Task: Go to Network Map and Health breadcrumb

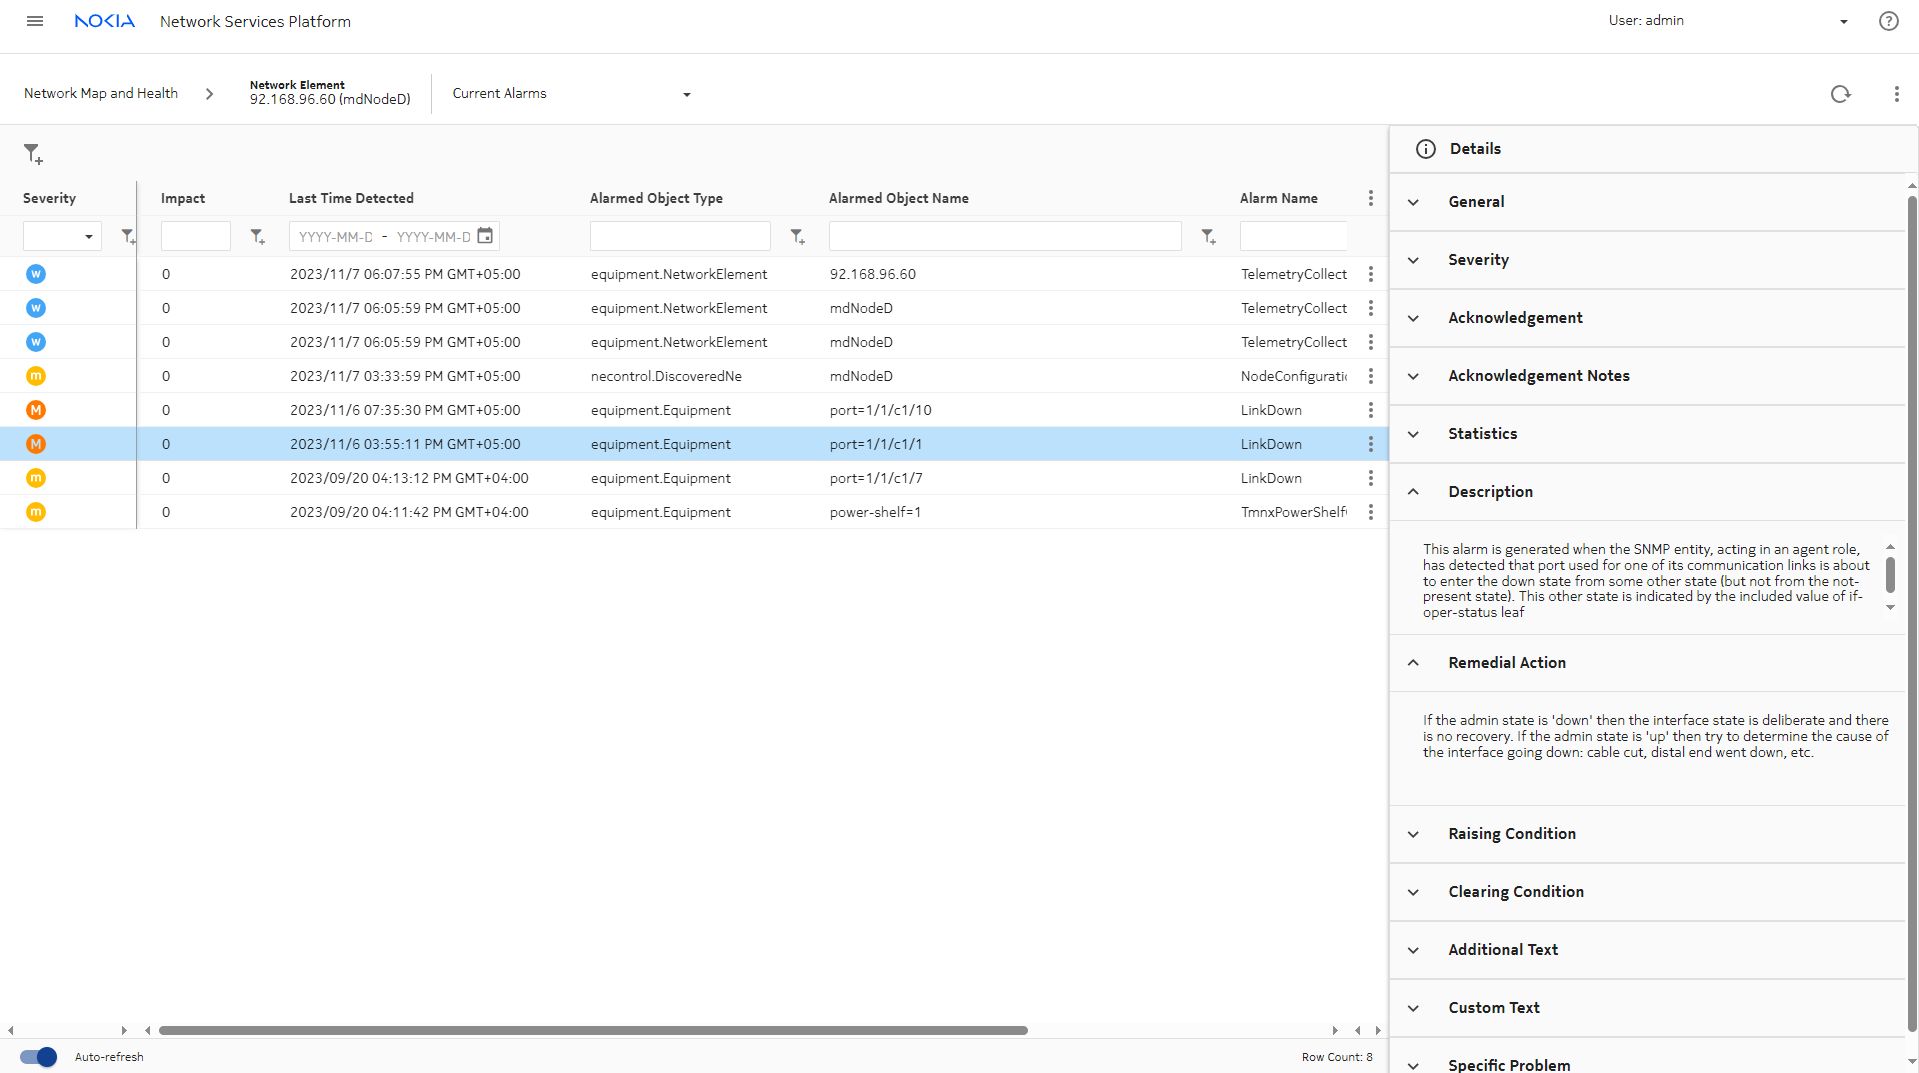Action: coord(101,94)
